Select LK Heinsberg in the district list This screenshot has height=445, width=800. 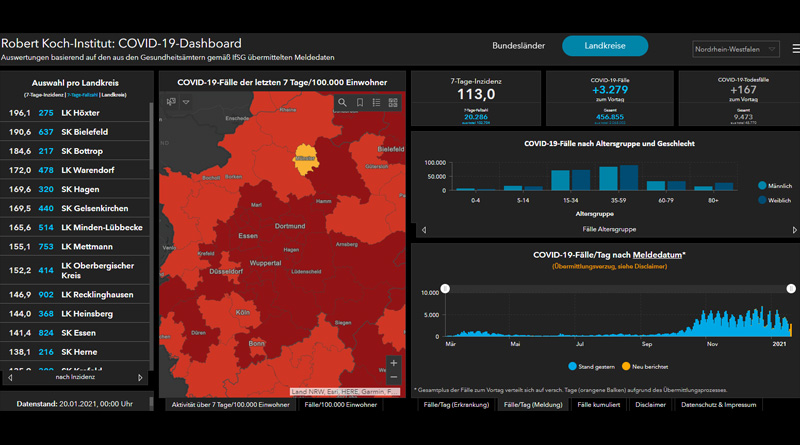tap(75, 314)
